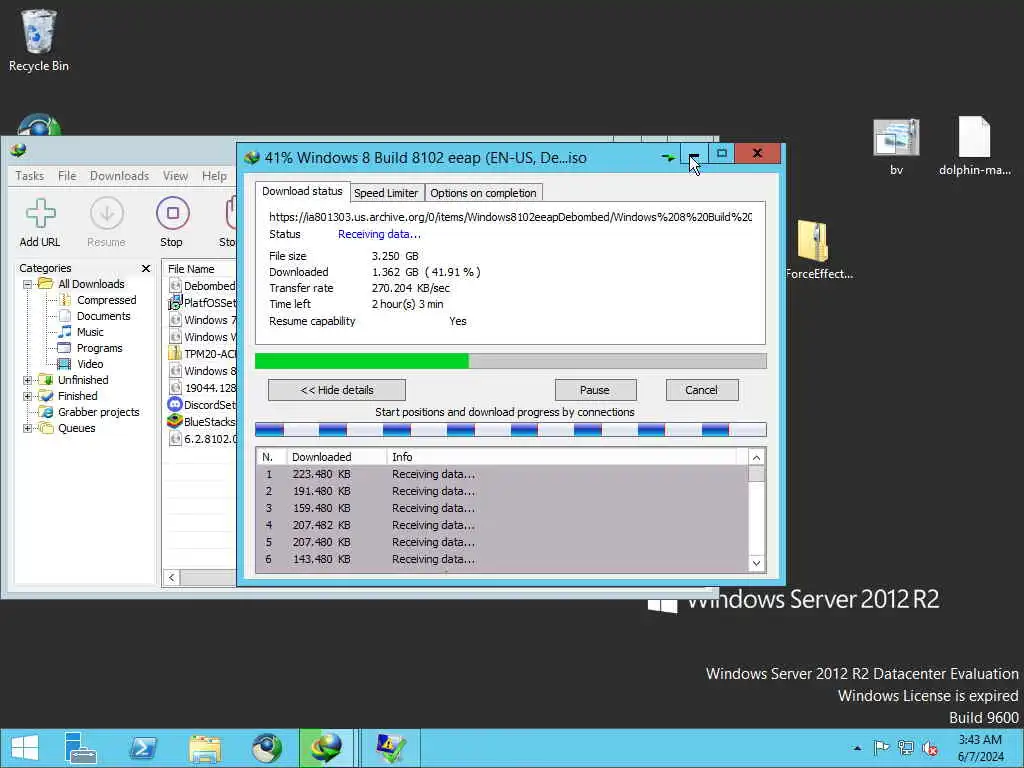
Task: Select the 6.2.8102.0 file in list
Action: click(202, 439)
